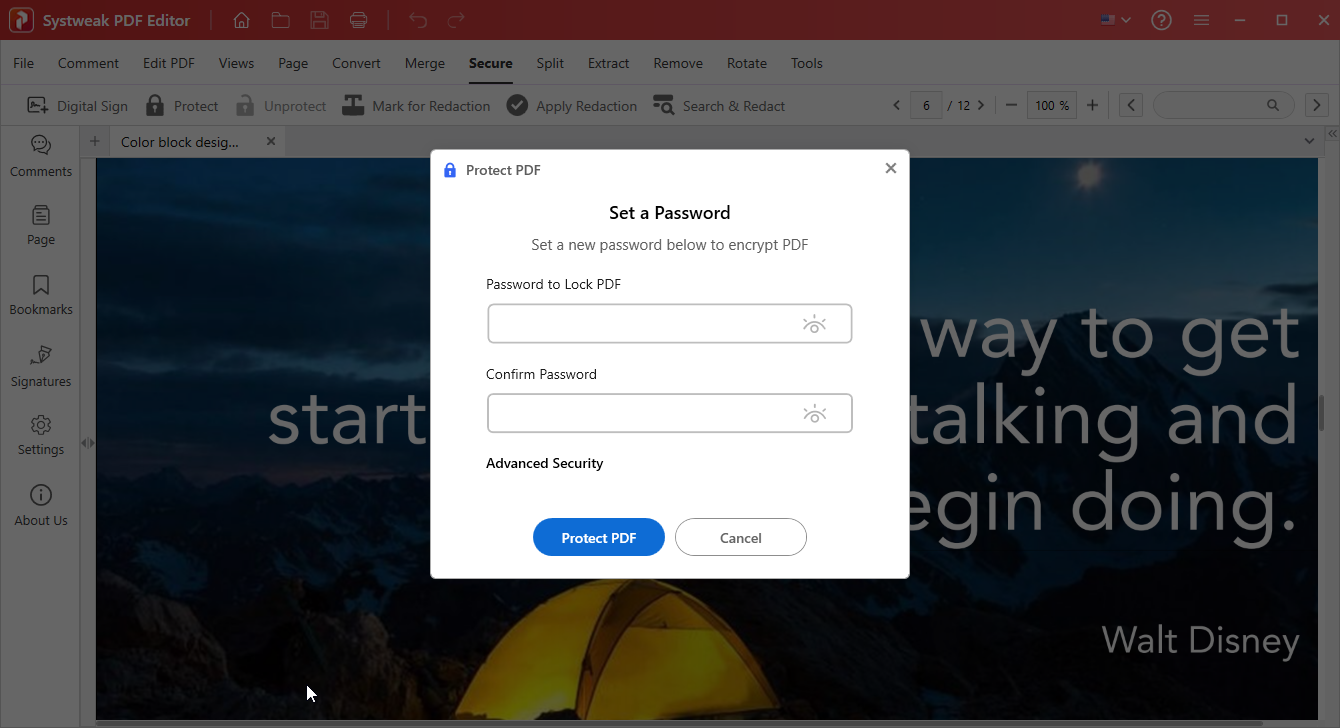Screen dimensions: 1340x728
Task: Expand the Advanced Security section
Action: pos(544,463)
